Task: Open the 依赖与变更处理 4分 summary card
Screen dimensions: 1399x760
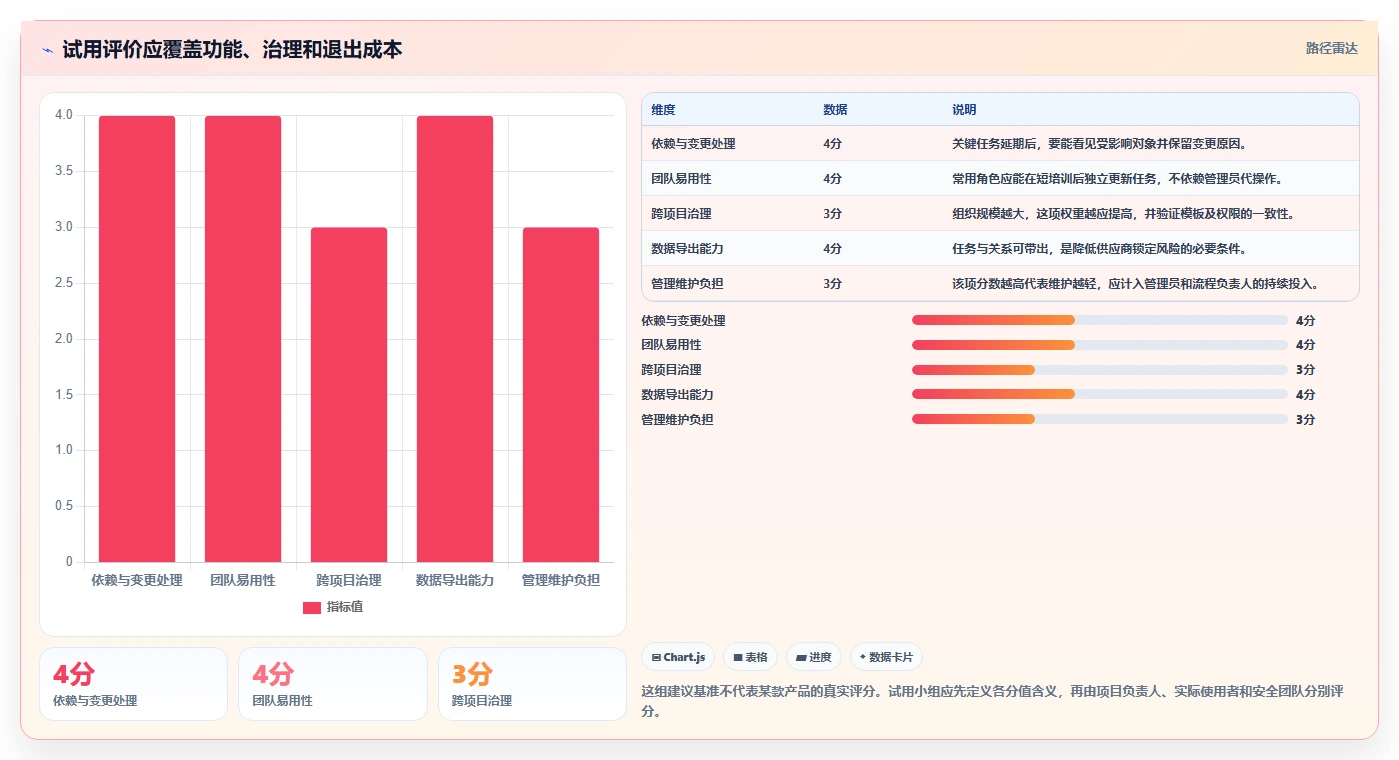Action: click(133, 684)
